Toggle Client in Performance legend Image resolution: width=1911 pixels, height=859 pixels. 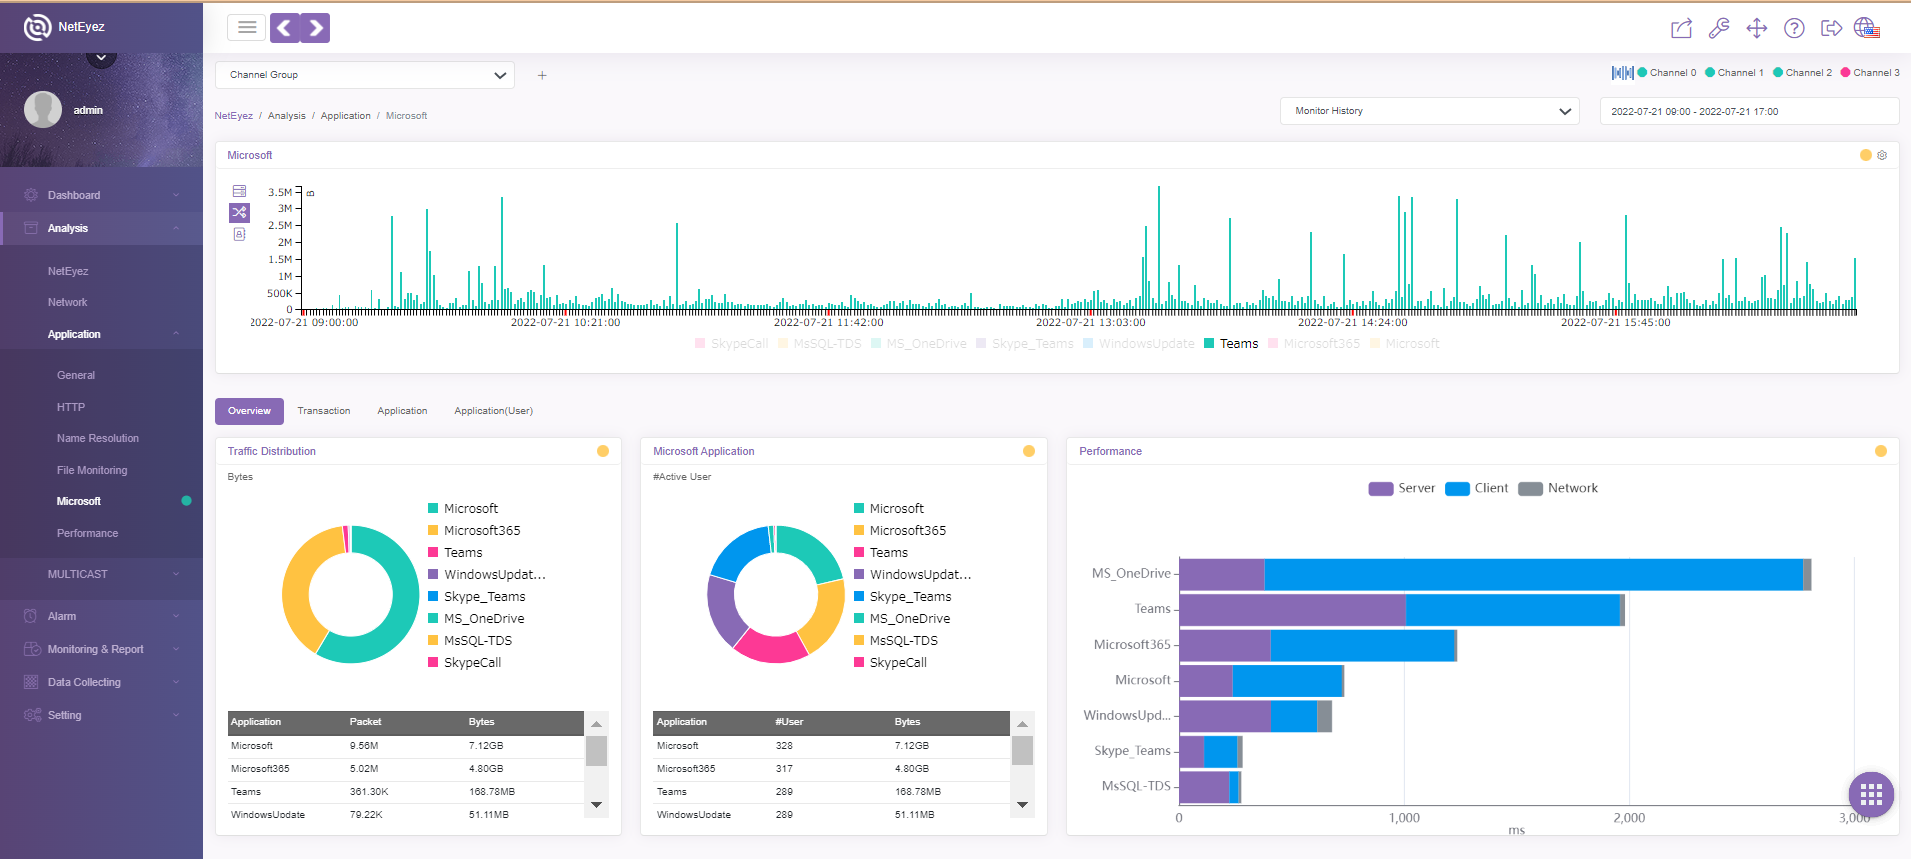(1476, 488)
